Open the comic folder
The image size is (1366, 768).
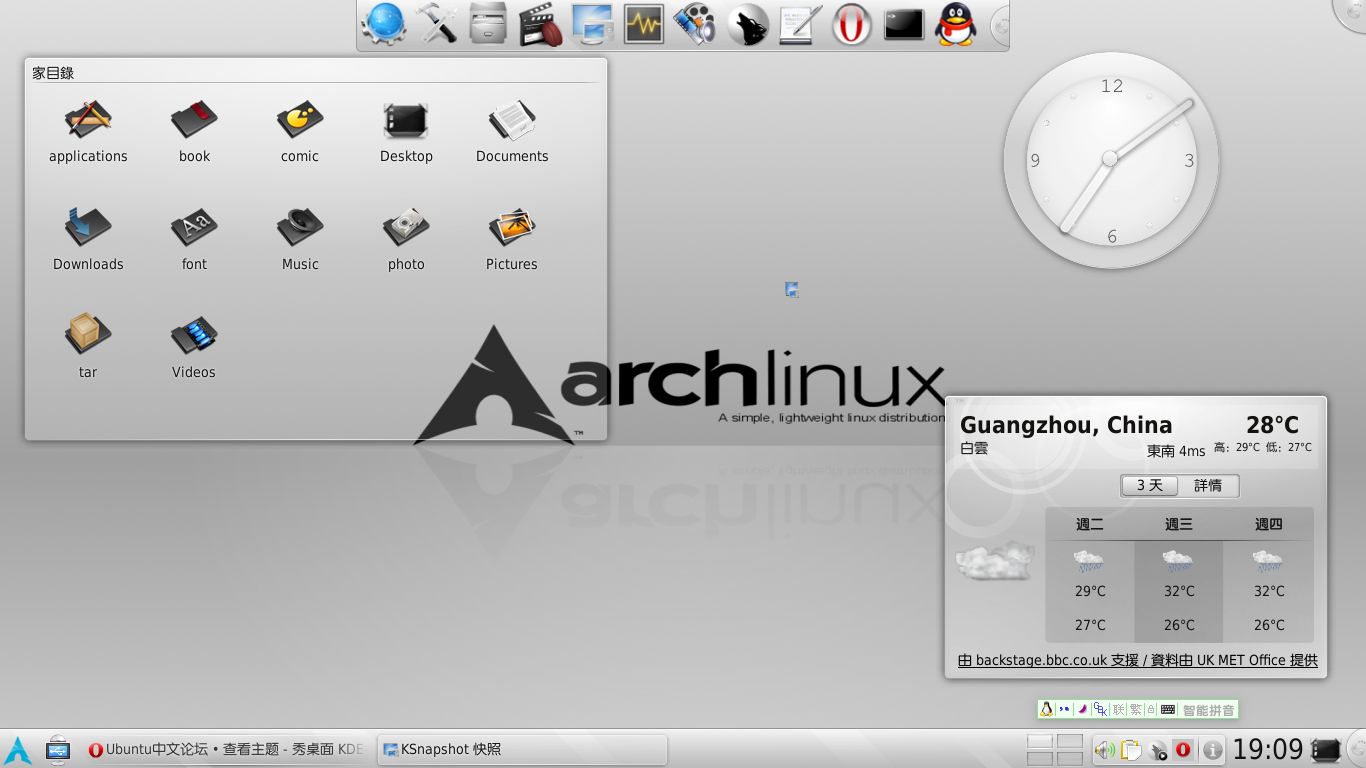coord(300,132)
